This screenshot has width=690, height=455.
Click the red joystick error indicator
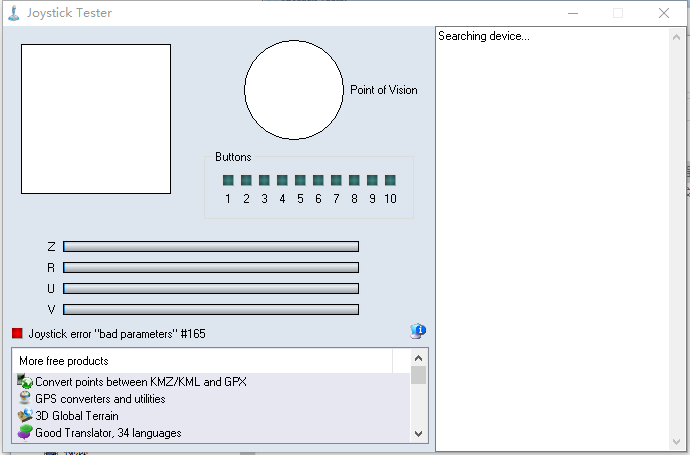point(17,333)
